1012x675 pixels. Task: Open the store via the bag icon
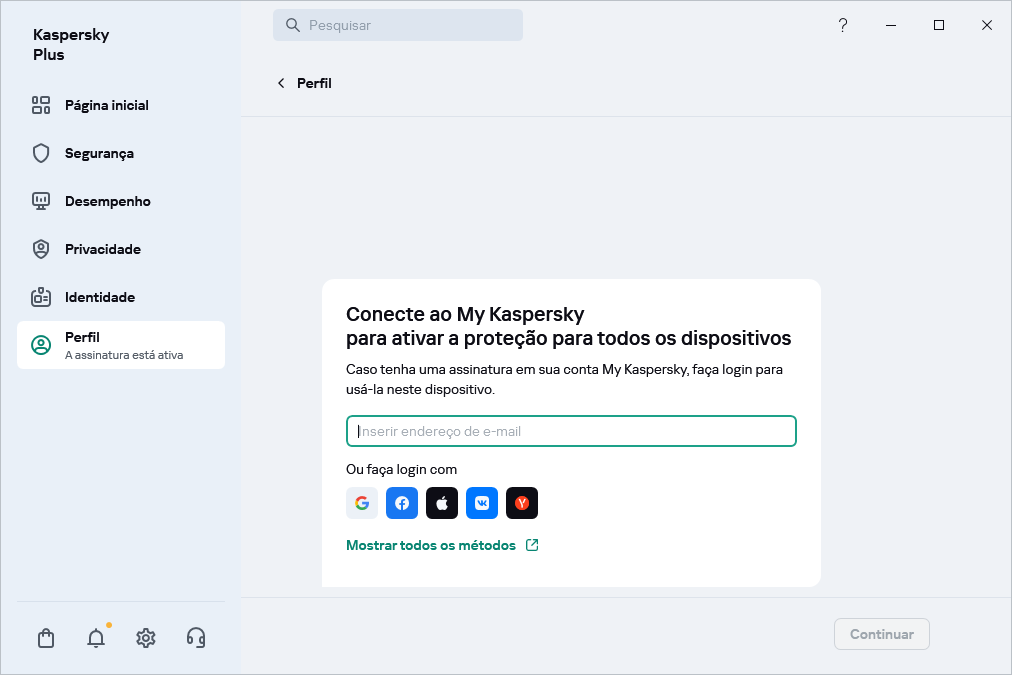point(45,637)
